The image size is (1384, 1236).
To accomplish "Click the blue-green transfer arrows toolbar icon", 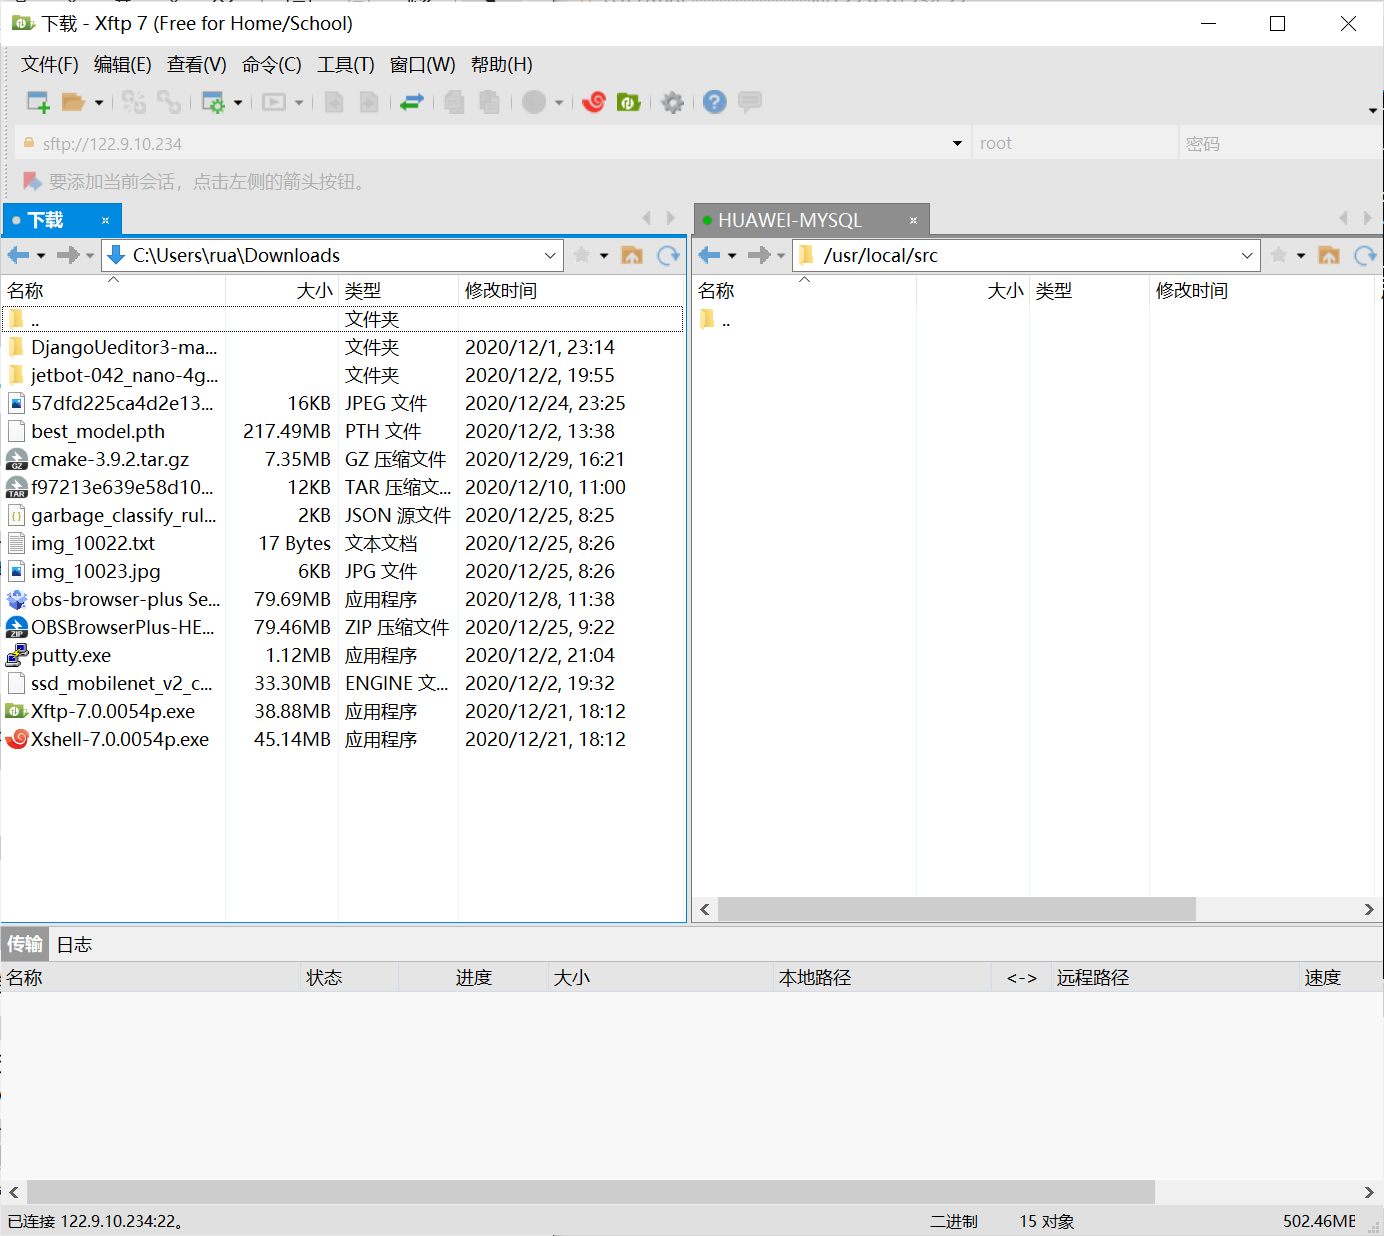I will (412, 102).
